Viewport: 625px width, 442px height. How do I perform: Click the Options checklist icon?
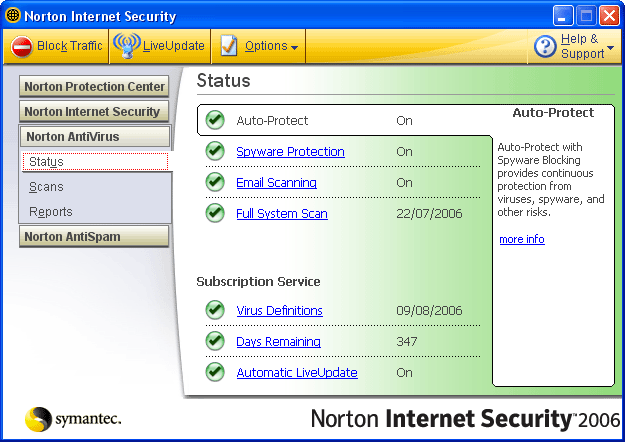tap(229, 46)
